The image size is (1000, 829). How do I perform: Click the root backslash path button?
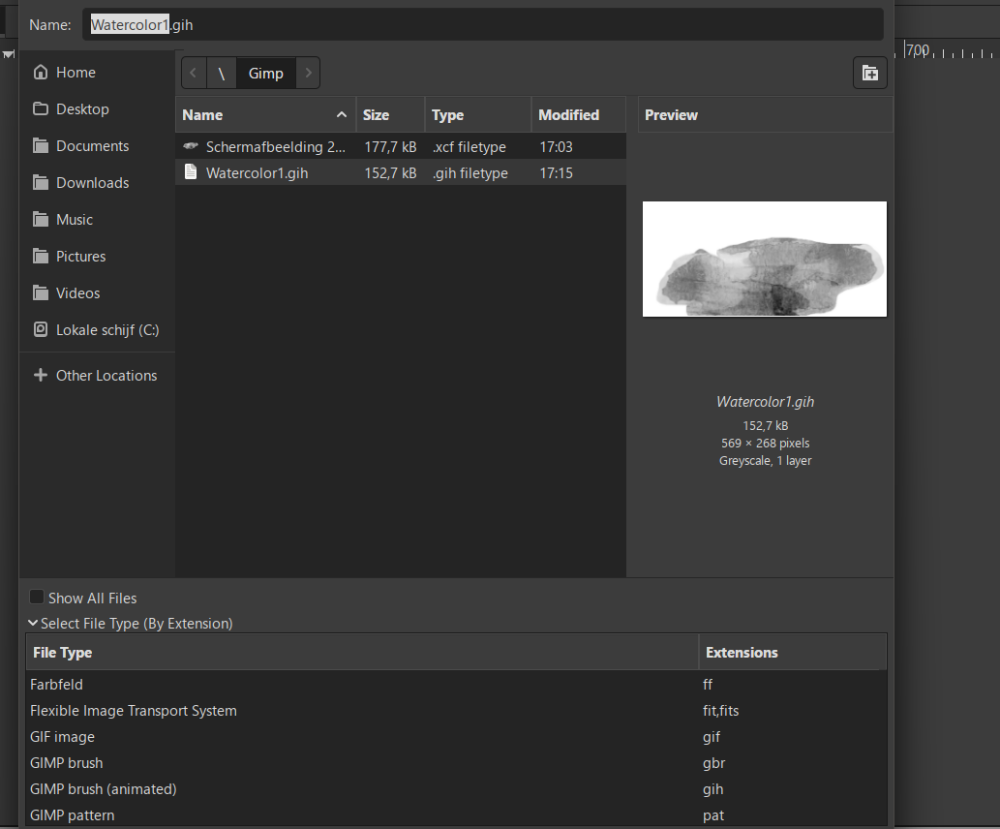(221, 73)
